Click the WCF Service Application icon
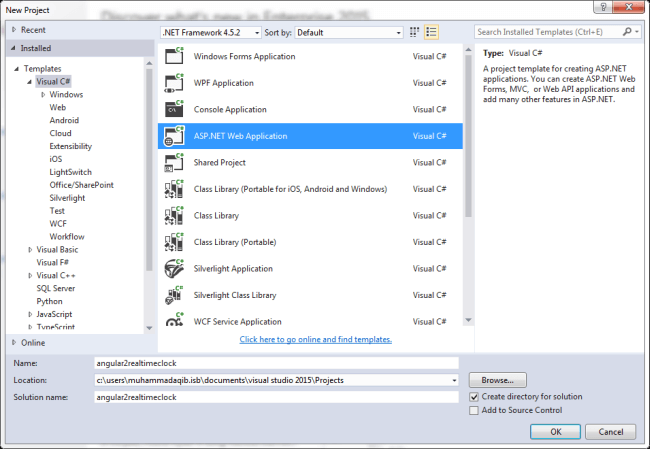This screenshot has height=449, width=650. click(x=174, y=320)
